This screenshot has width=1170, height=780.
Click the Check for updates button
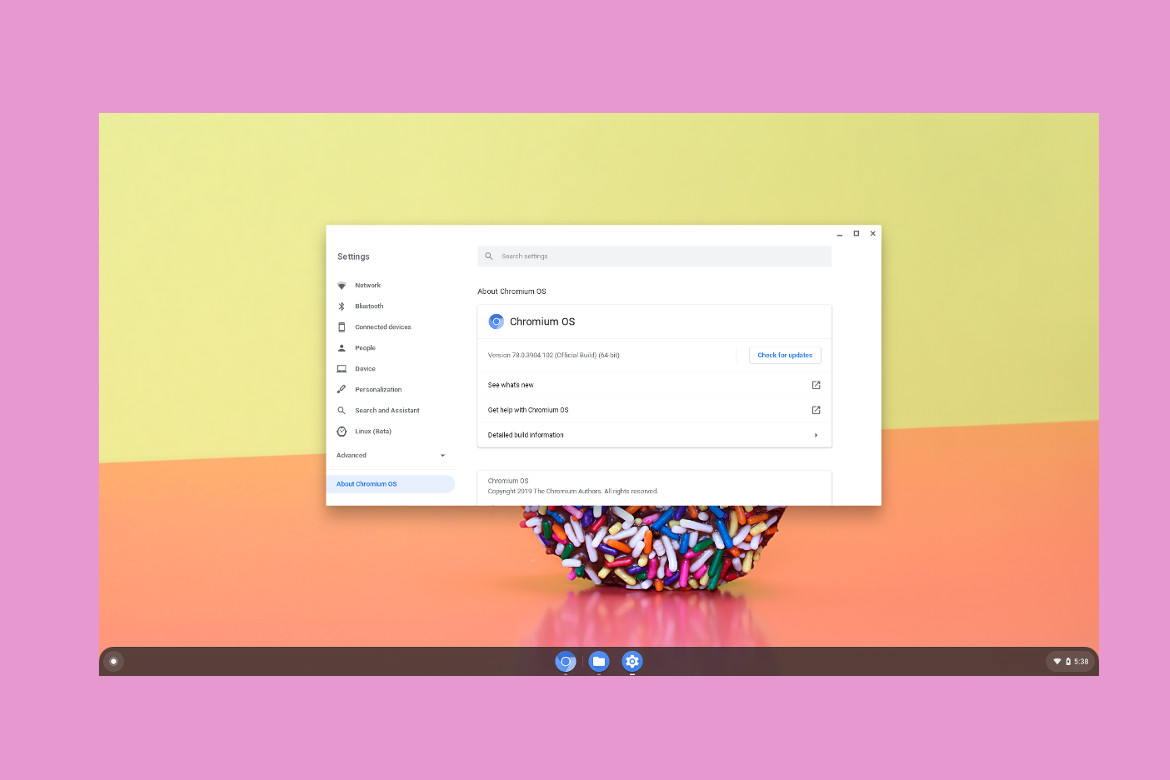click(x=785, y=355)
